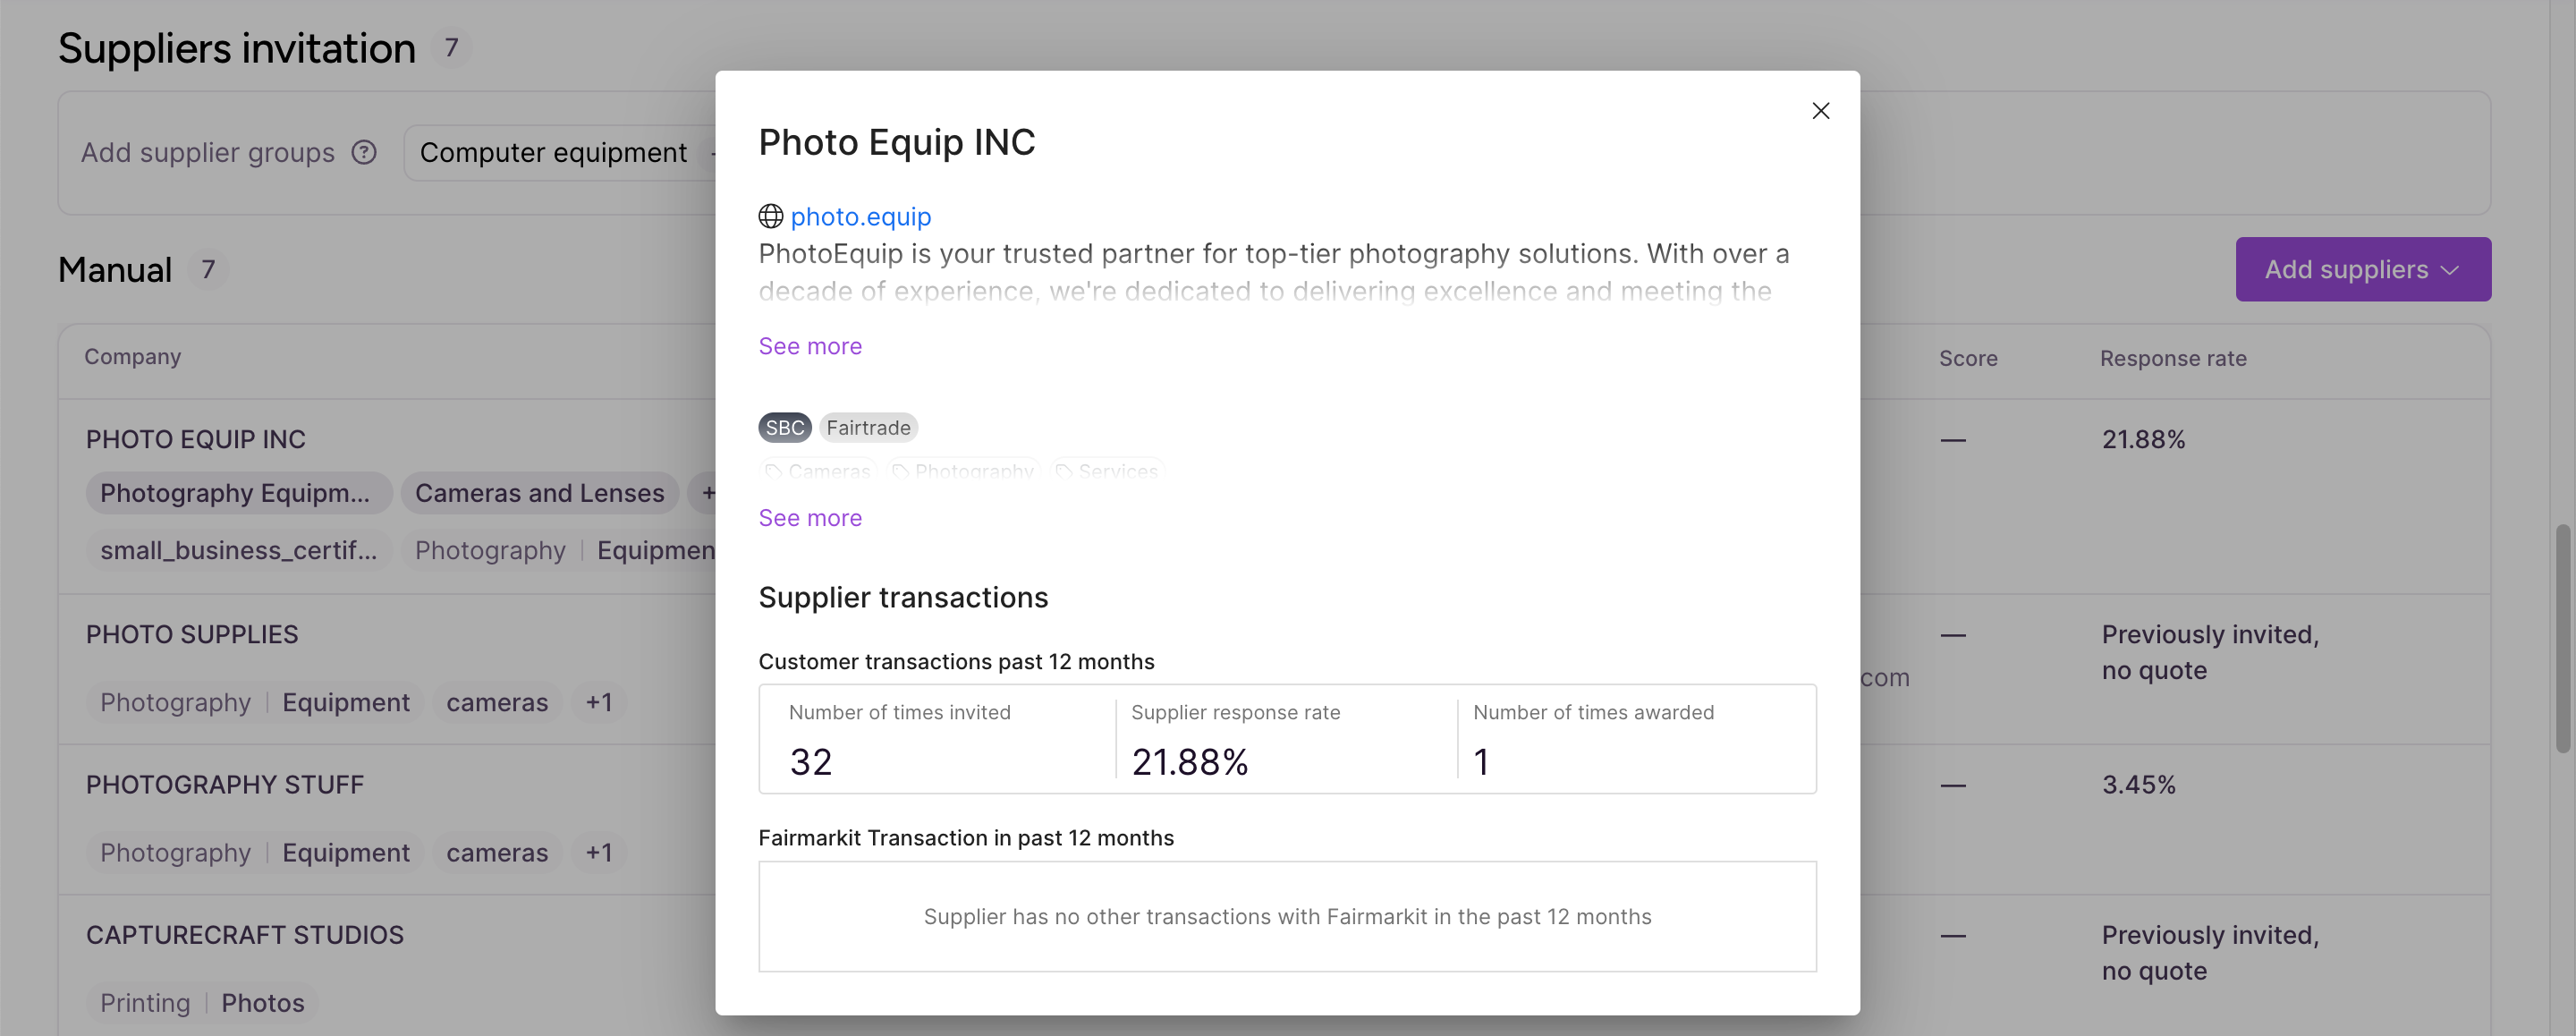Viewport: 2576px width, 1036px height.
Task: Click the Photography Equipm... tag chip
Action: click(x=238, y=493)
